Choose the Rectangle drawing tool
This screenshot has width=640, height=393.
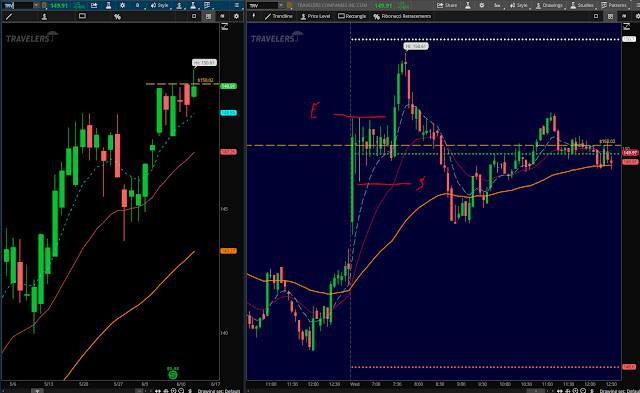click(x=352, y=16)
